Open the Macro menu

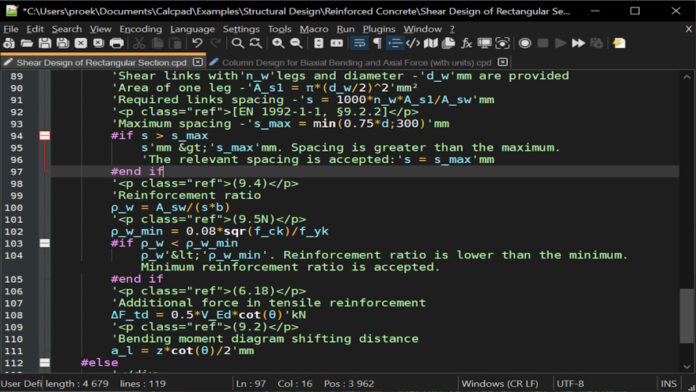click(314, 29)
